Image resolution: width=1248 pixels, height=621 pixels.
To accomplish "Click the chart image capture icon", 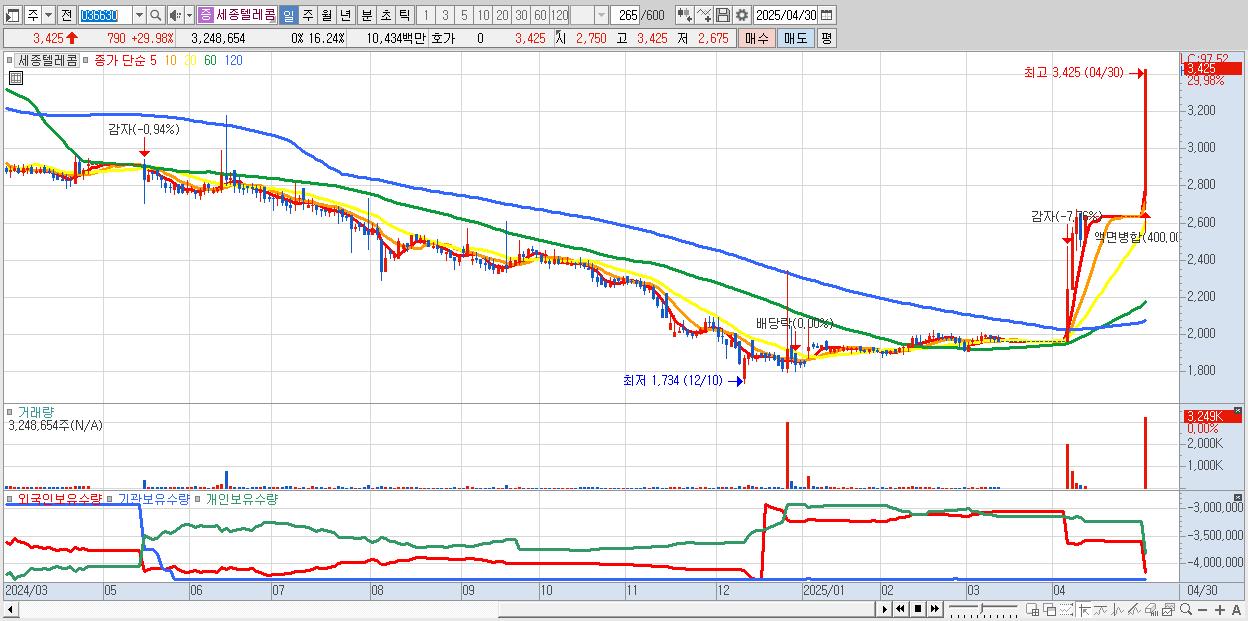I will pos(1168,609).
